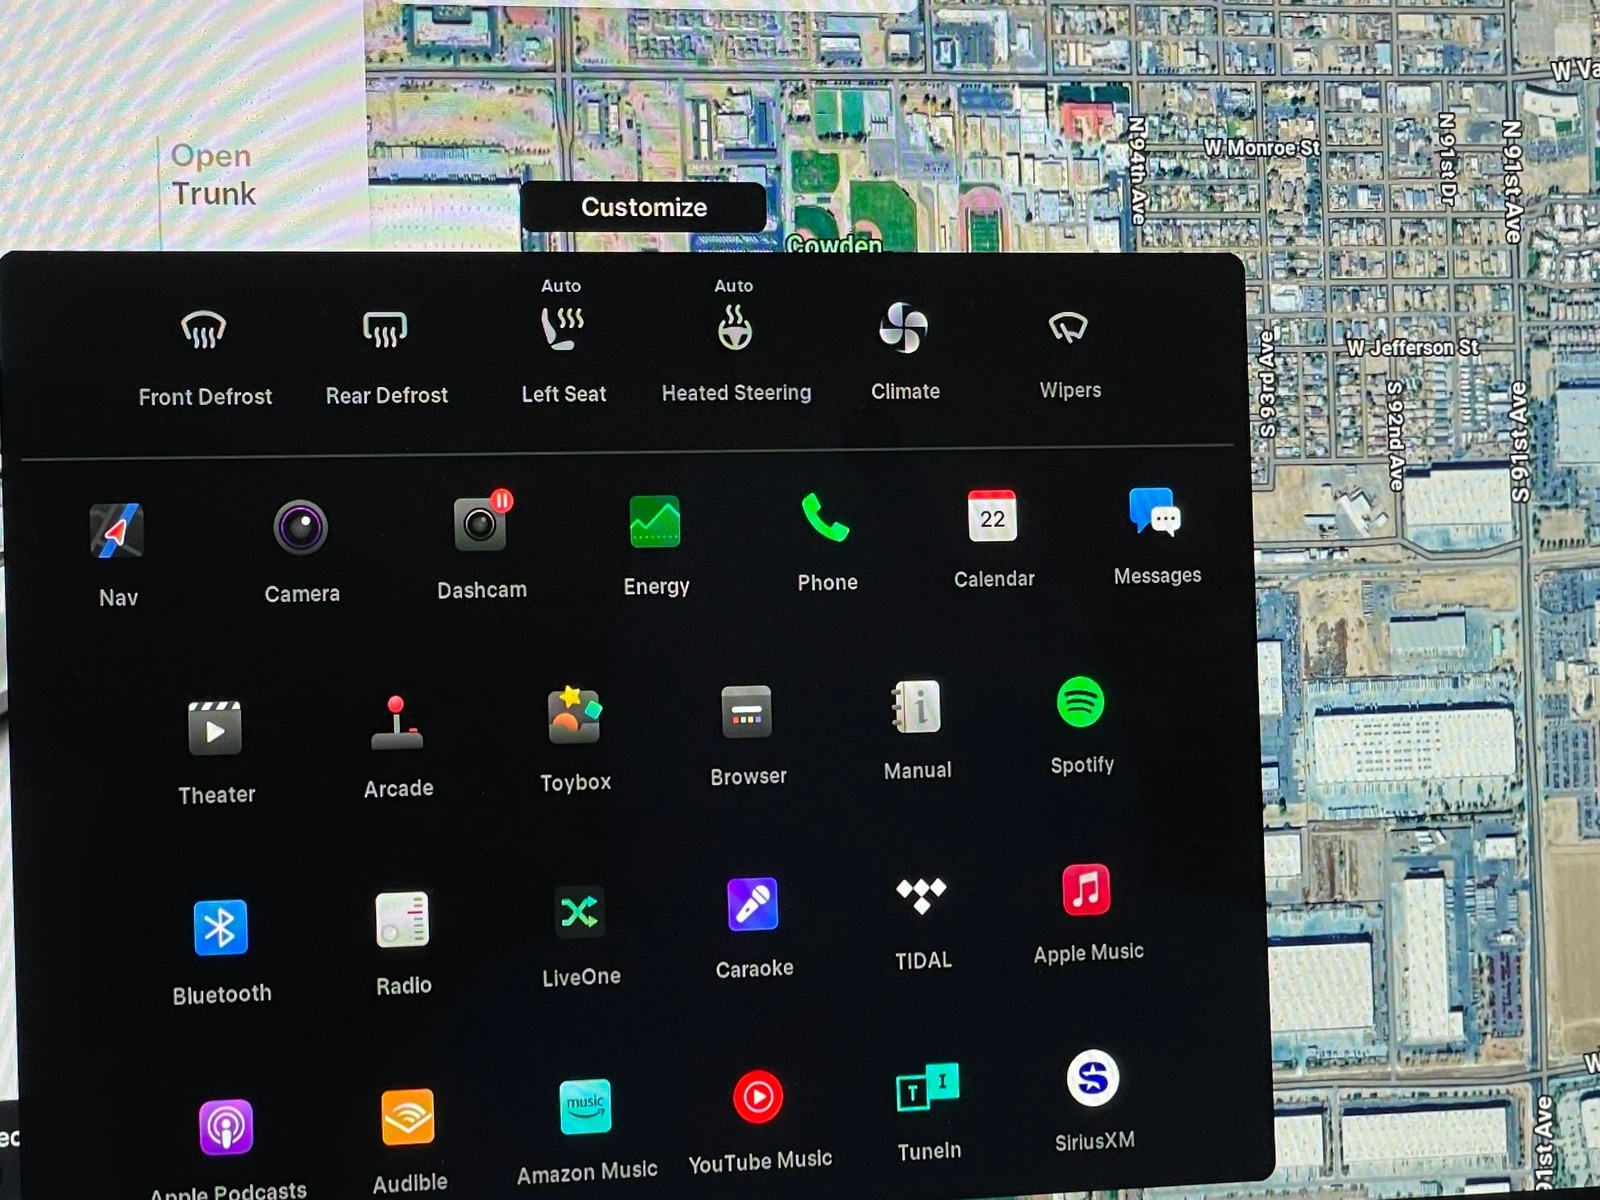
Task: Open the Radio app
Action: pos(402,919)
